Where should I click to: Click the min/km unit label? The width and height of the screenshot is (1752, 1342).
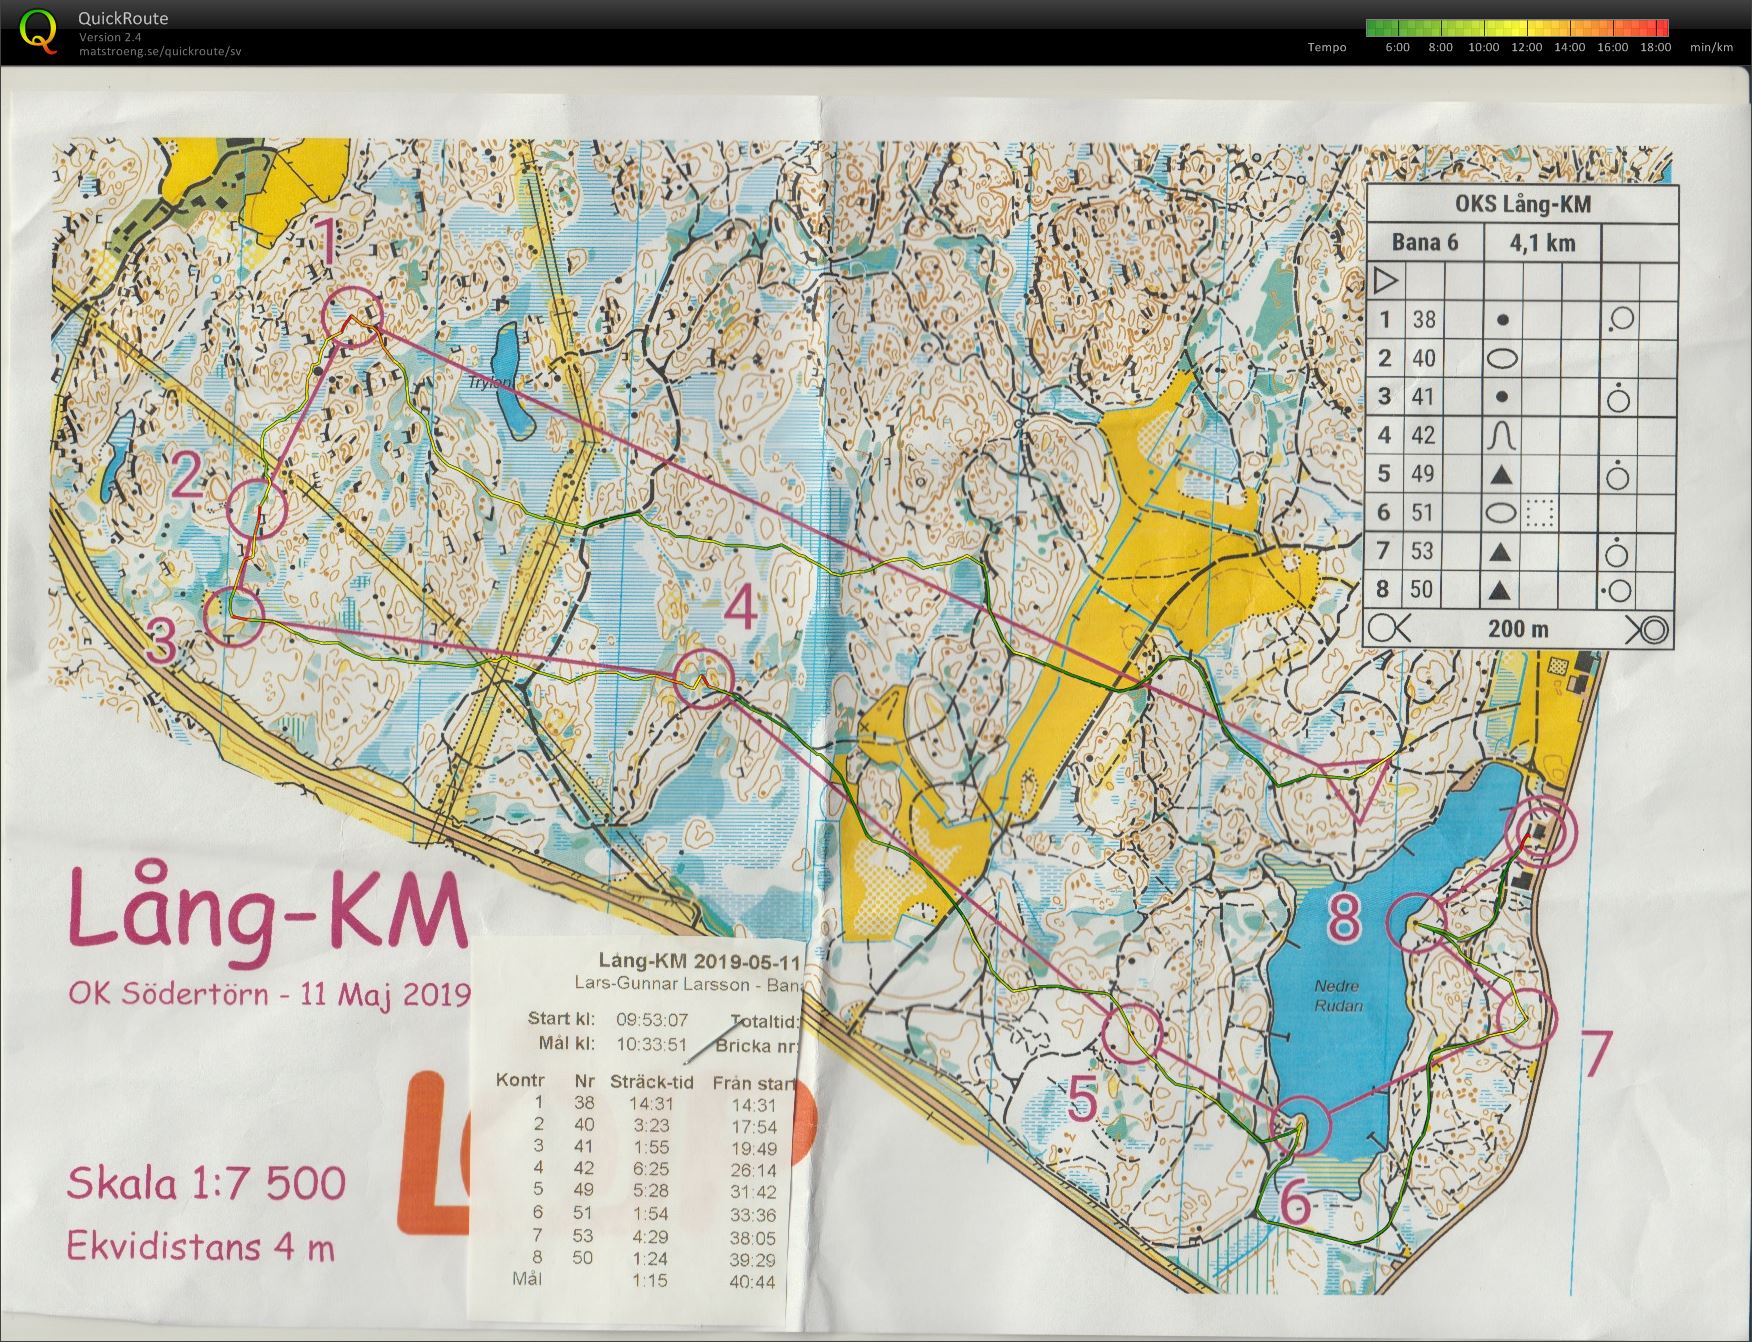point(1711,47)
